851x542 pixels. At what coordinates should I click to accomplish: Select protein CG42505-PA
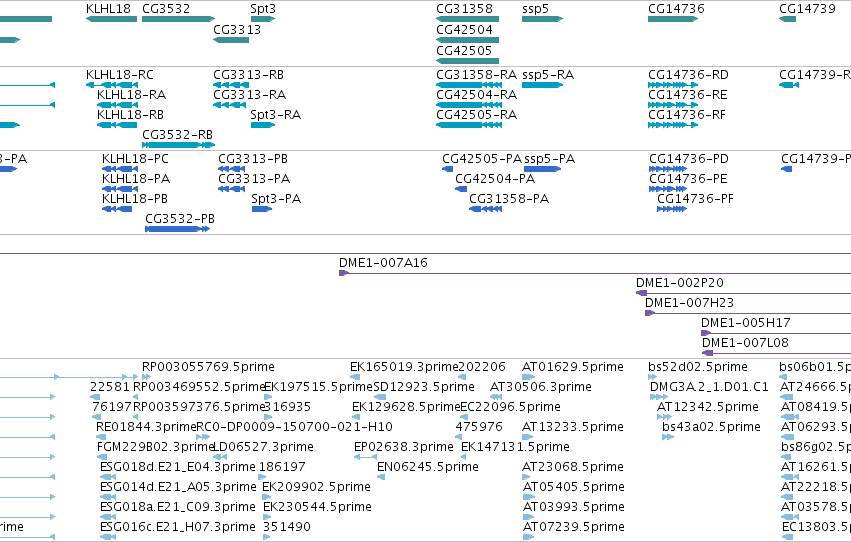pyautogui.click(x=447, y=169)
